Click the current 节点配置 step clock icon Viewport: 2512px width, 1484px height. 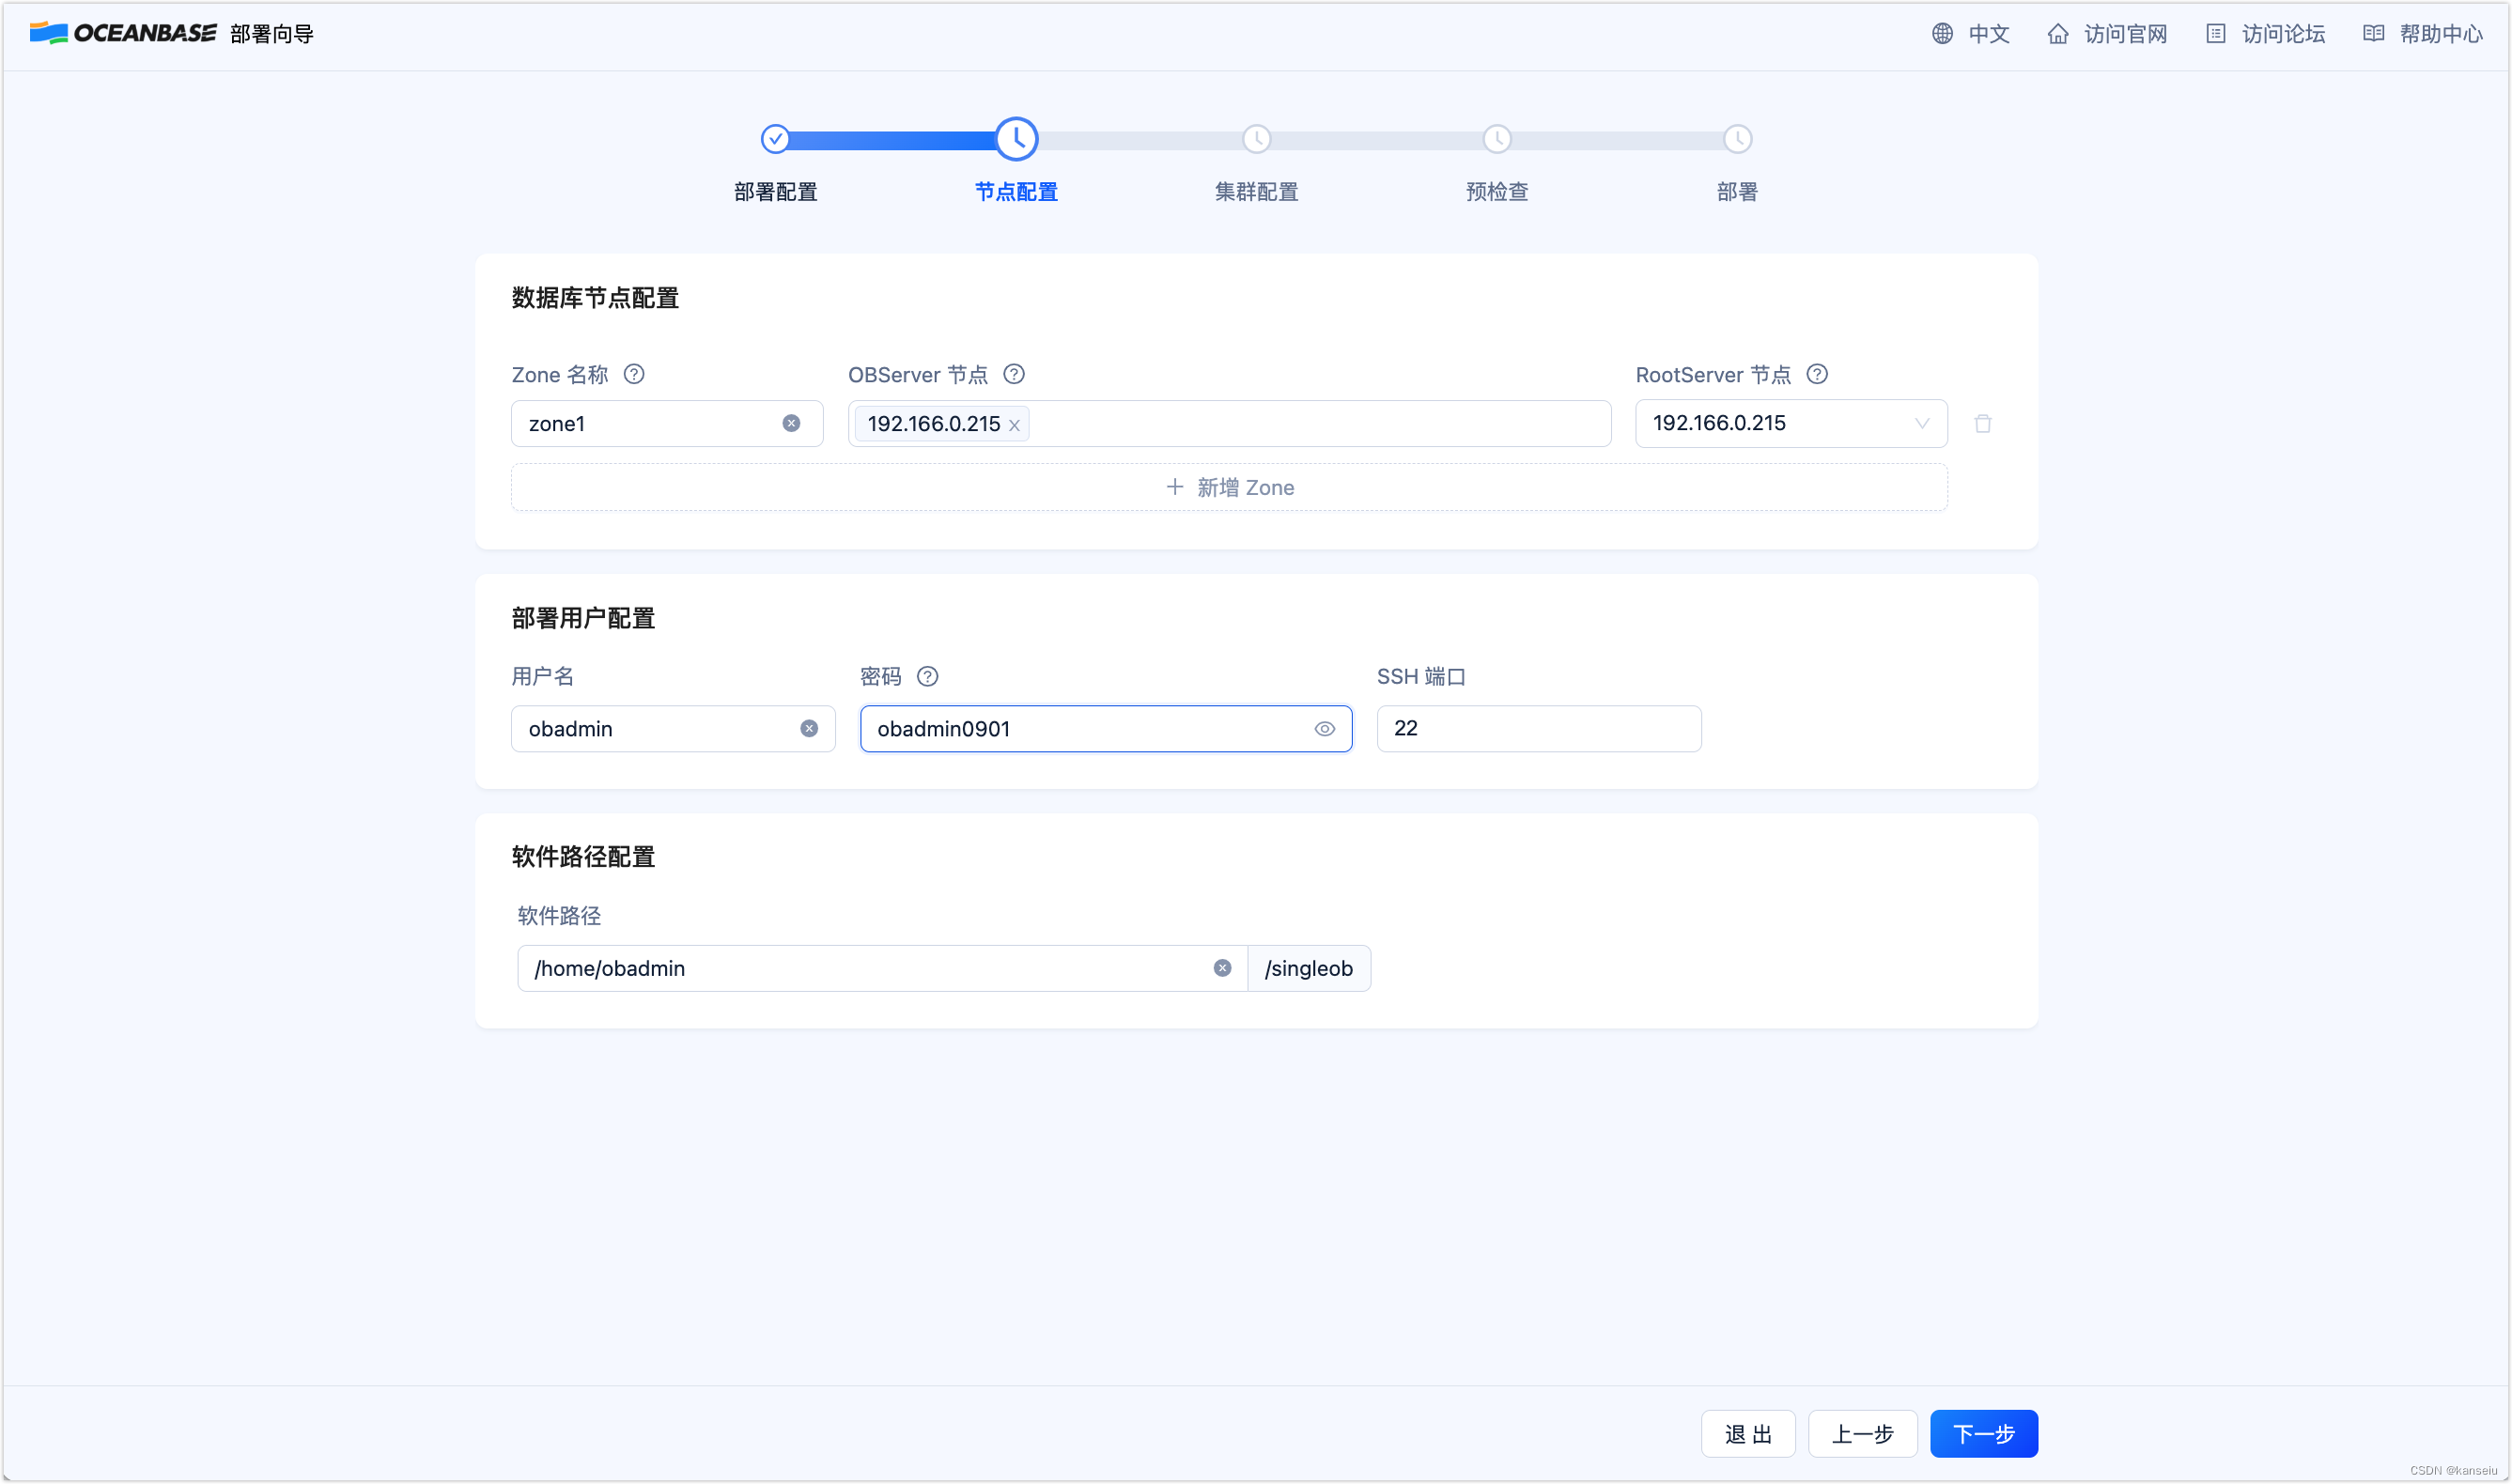coord(1016,139)
